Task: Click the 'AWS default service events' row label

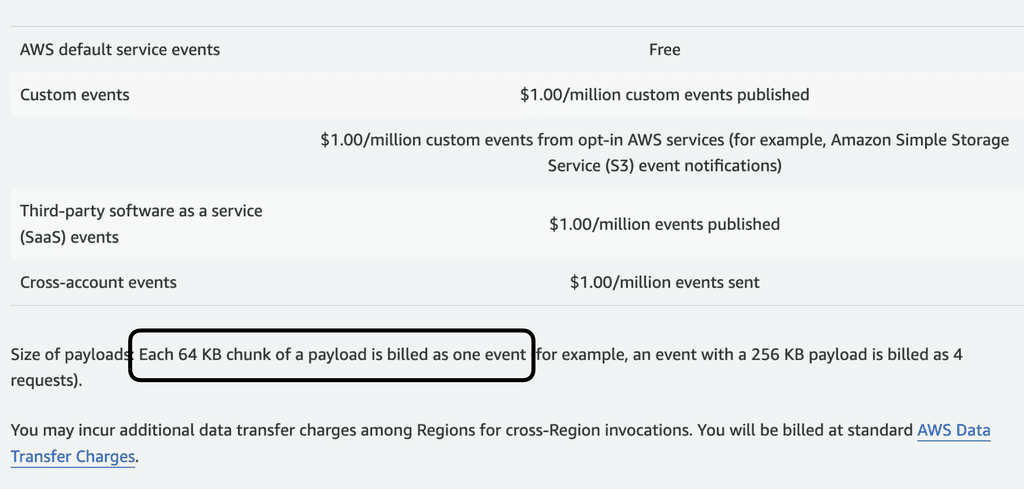Action: coord(120,49)
